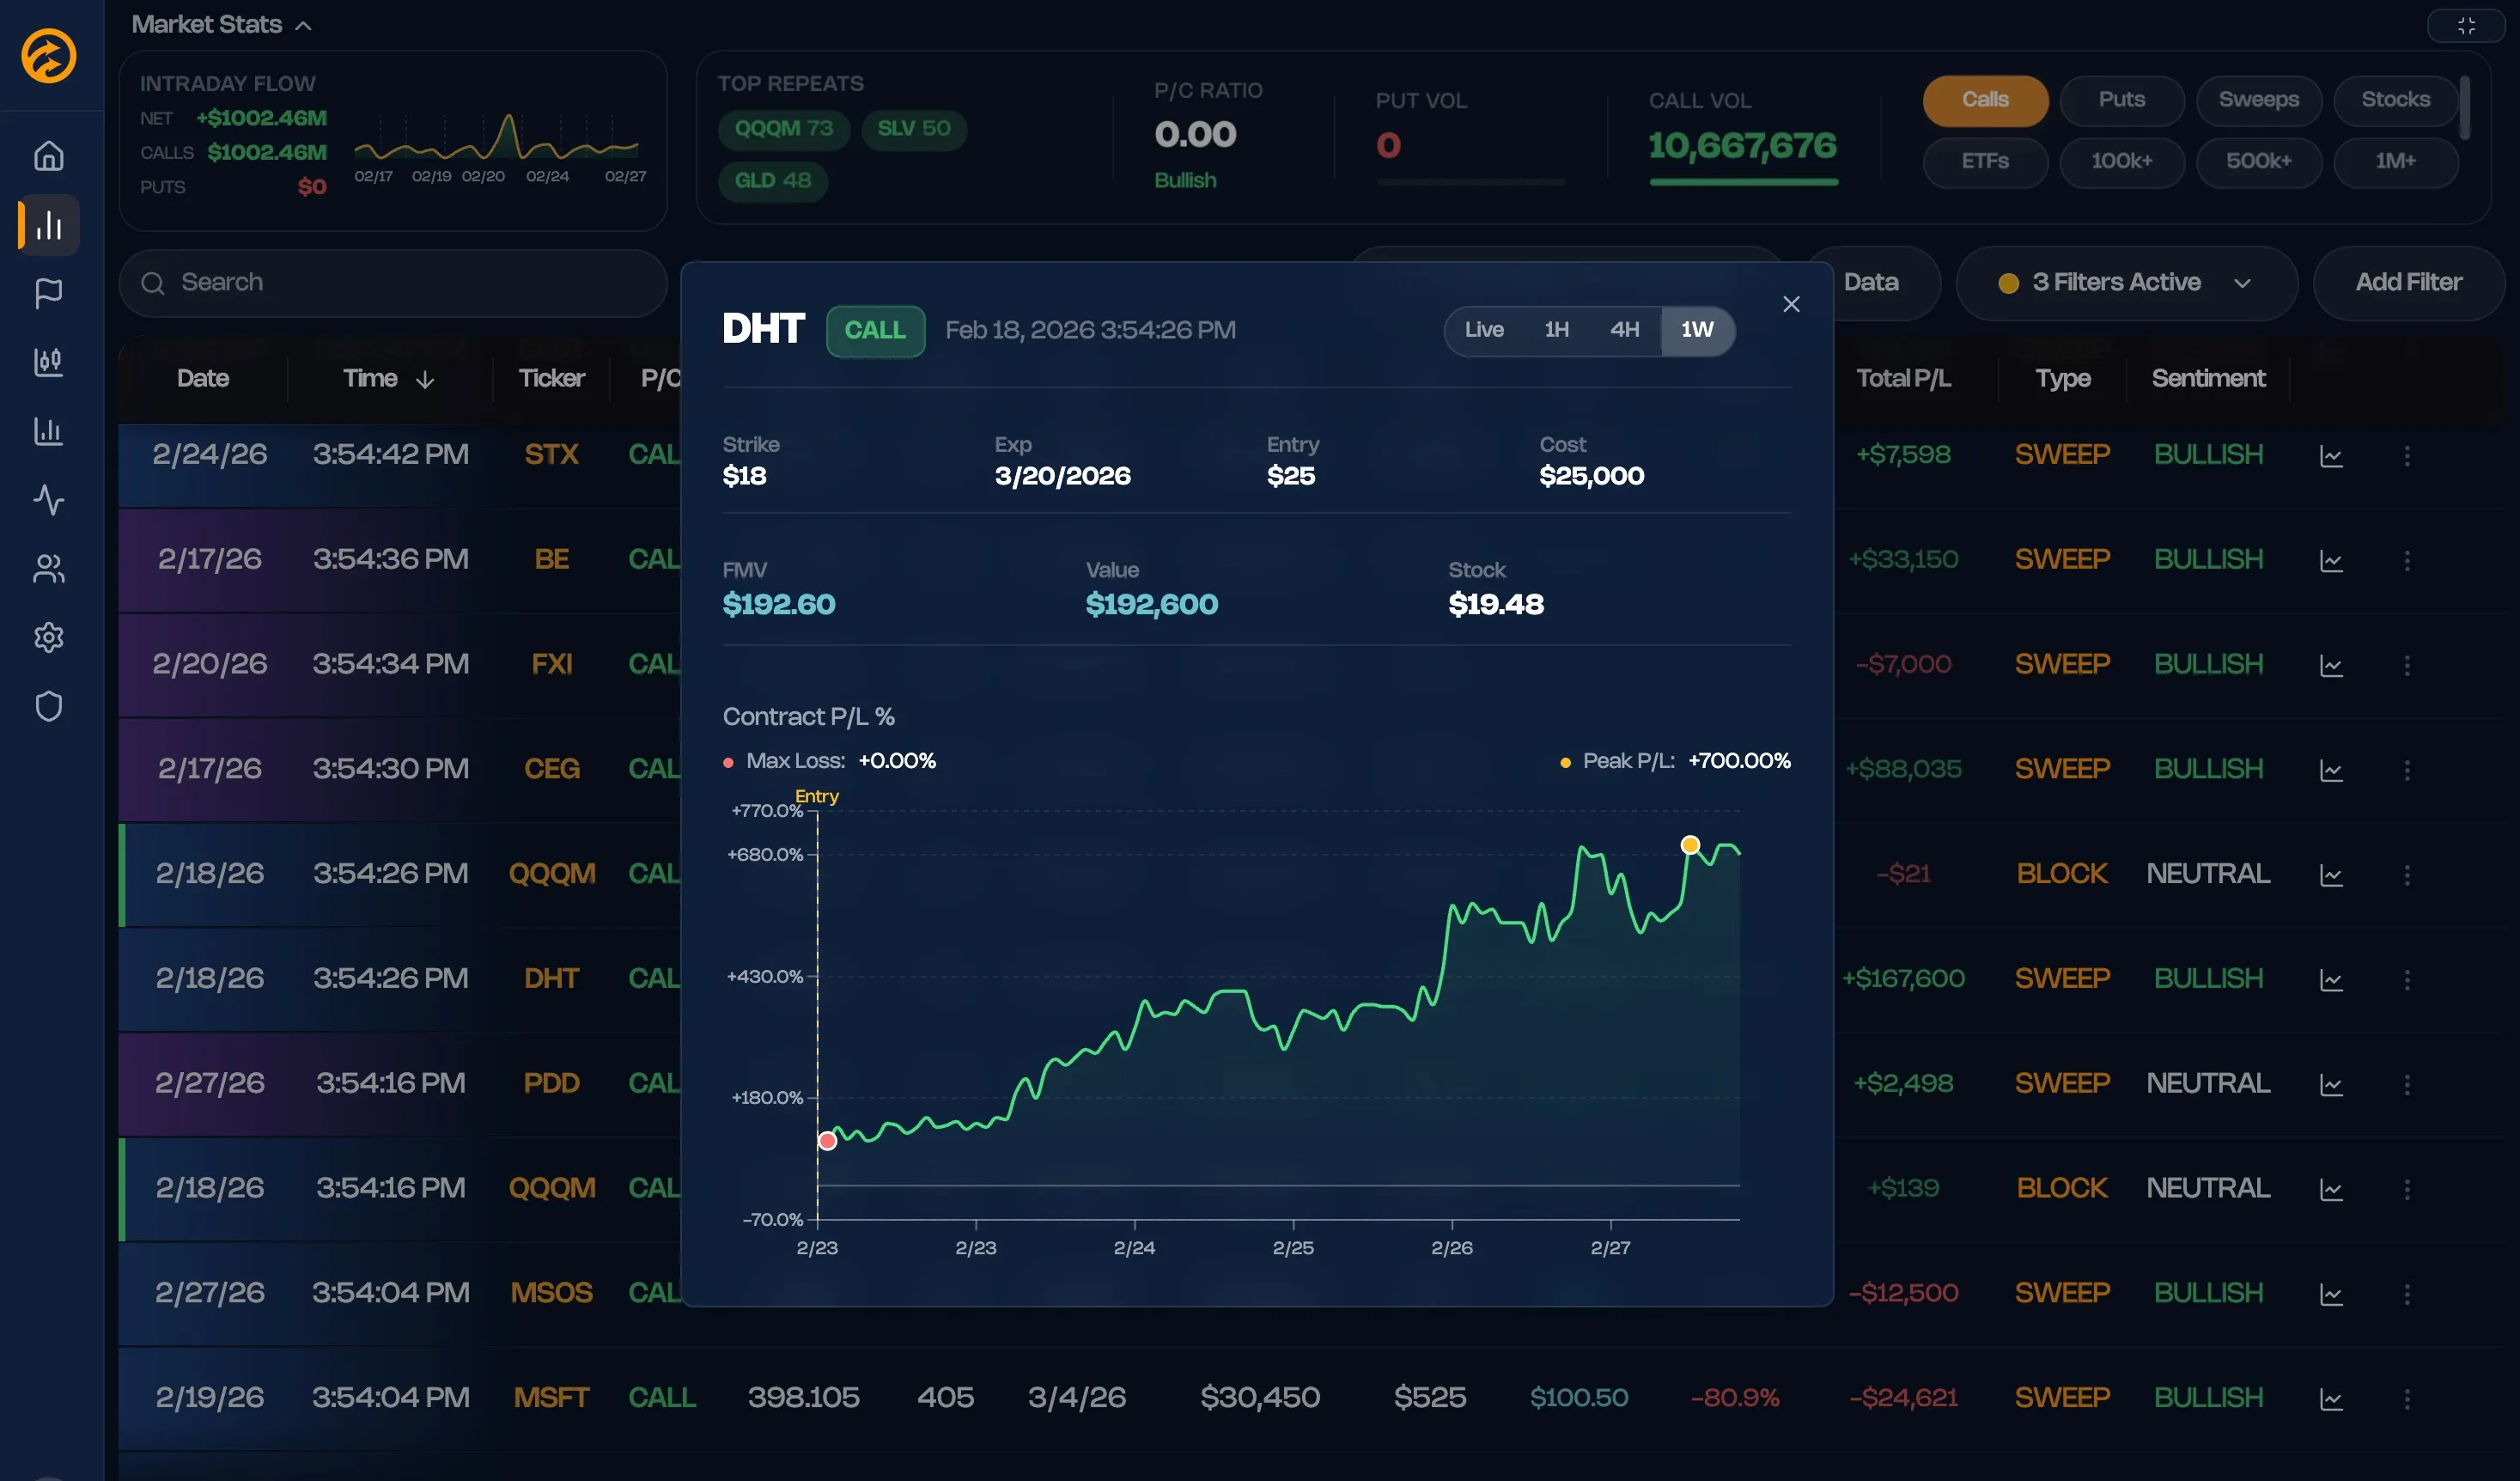Select the Puts filter toggle

point(2121,100)
